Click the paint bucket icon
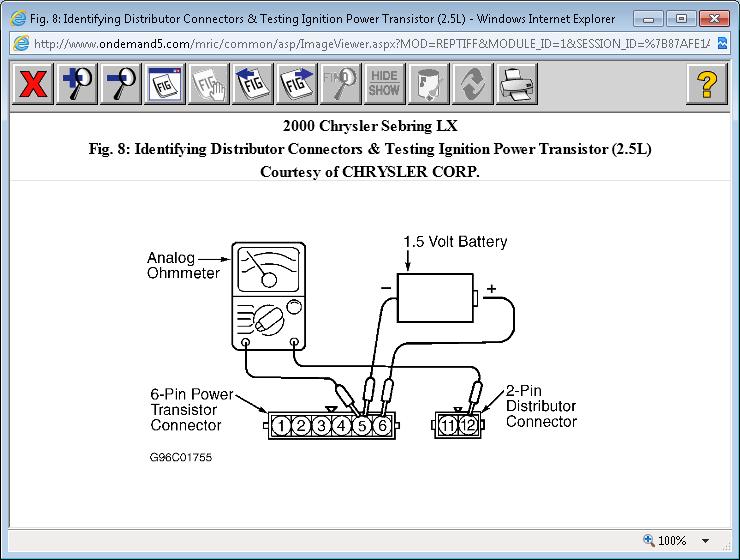Image resolution: width=740 pixels, height=560 pixels. 429,84
